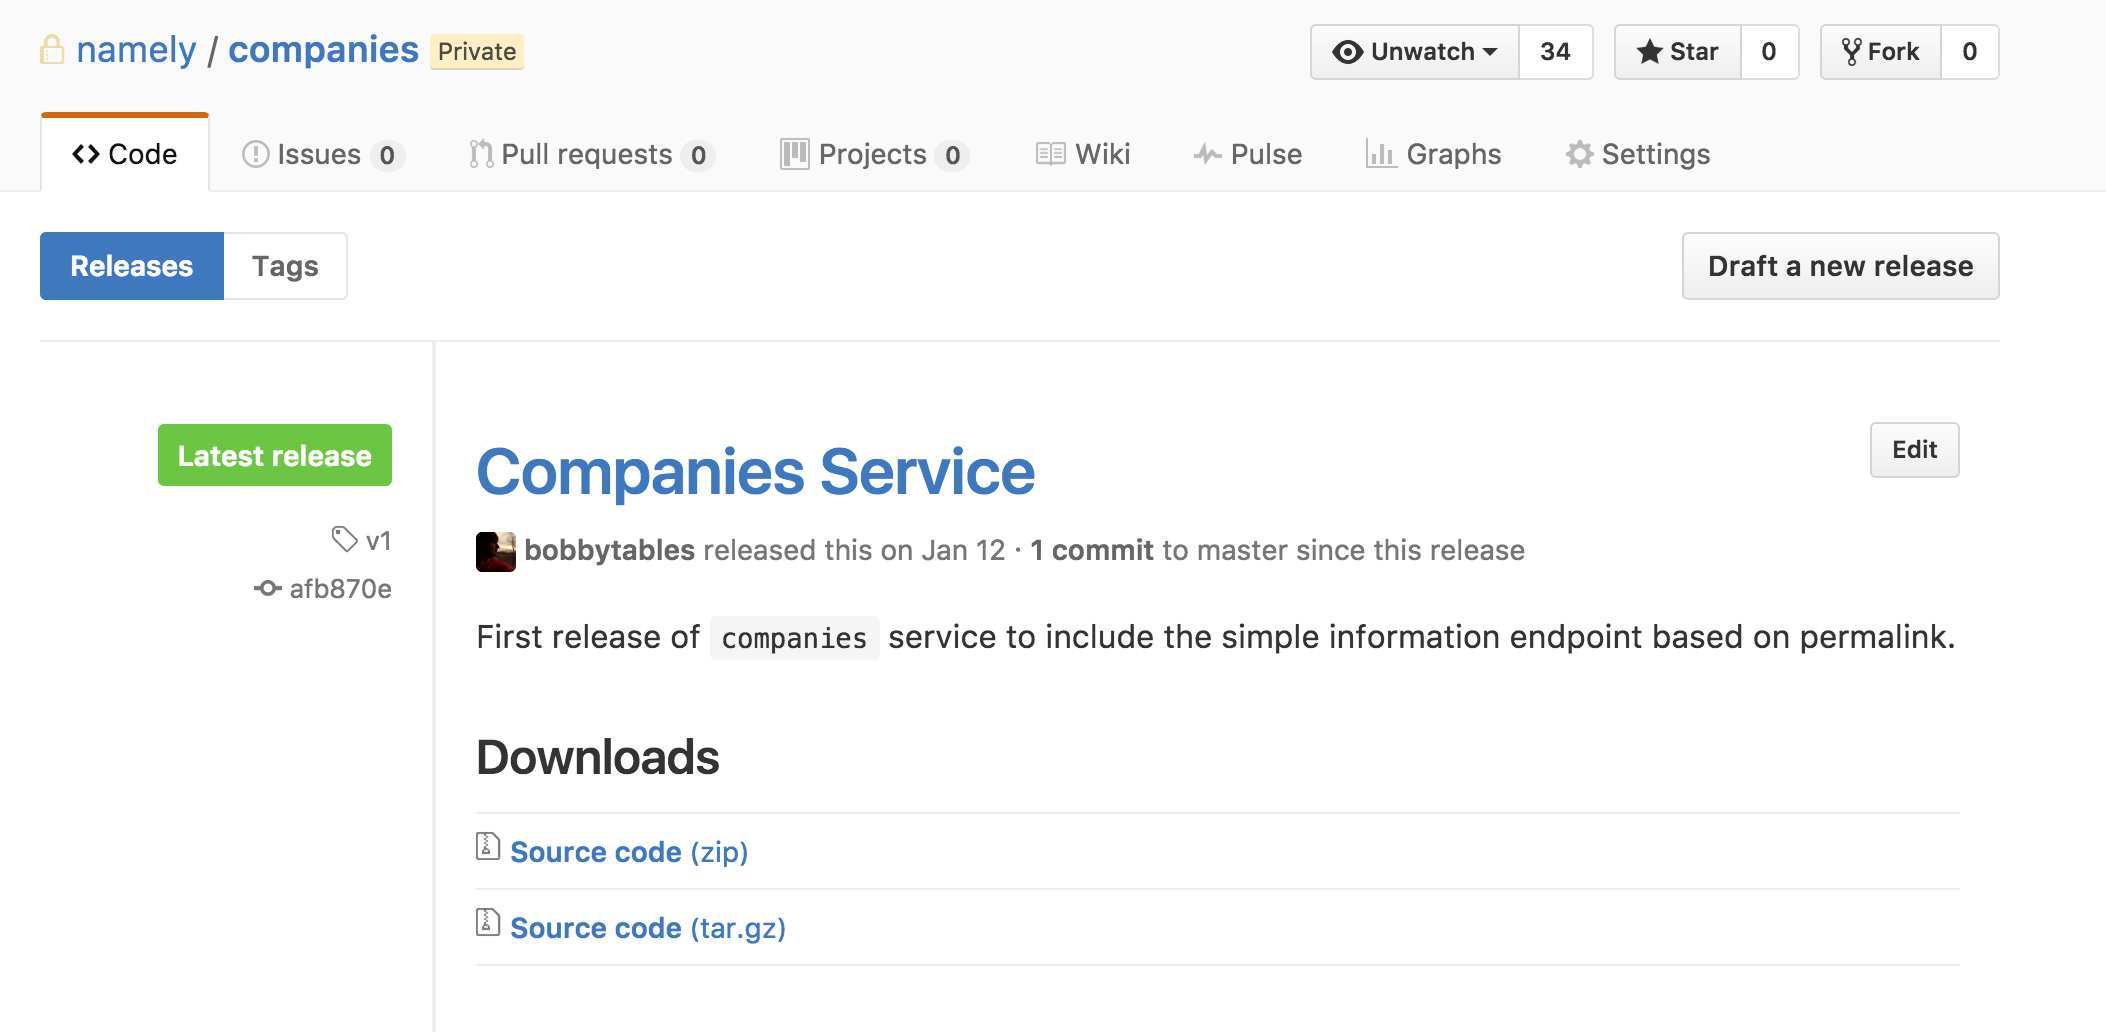Open the Issues tab
This screenshot has height=1032, width=2106.
coord(323,154)
